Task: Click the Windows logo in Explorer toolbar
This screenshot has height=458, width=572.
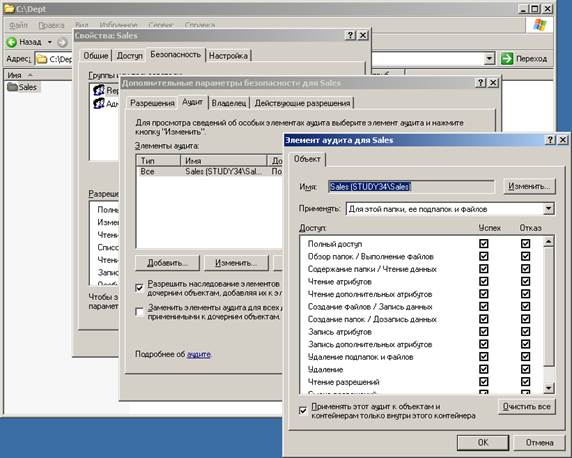Action: click(x=539, y=25)
